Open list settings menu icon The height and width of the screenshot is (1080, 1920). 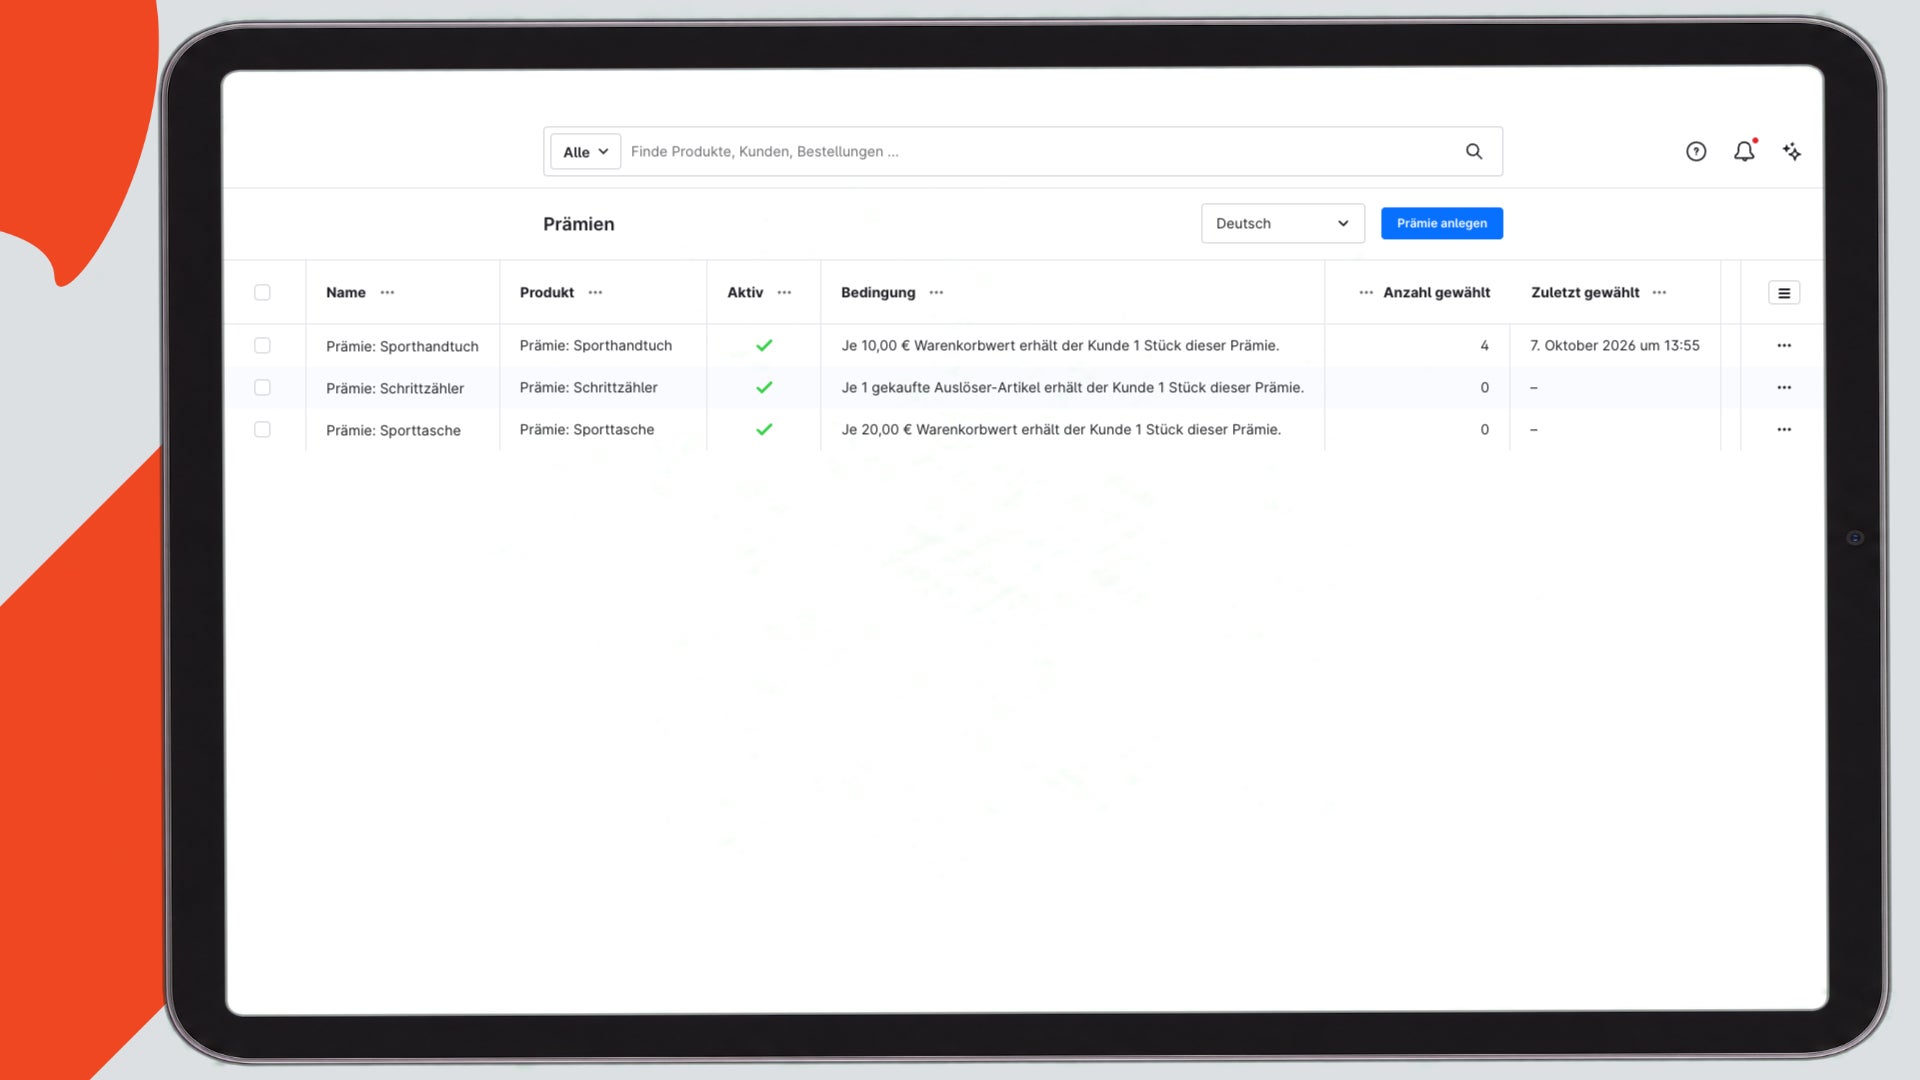click(x=1784, y=293)
